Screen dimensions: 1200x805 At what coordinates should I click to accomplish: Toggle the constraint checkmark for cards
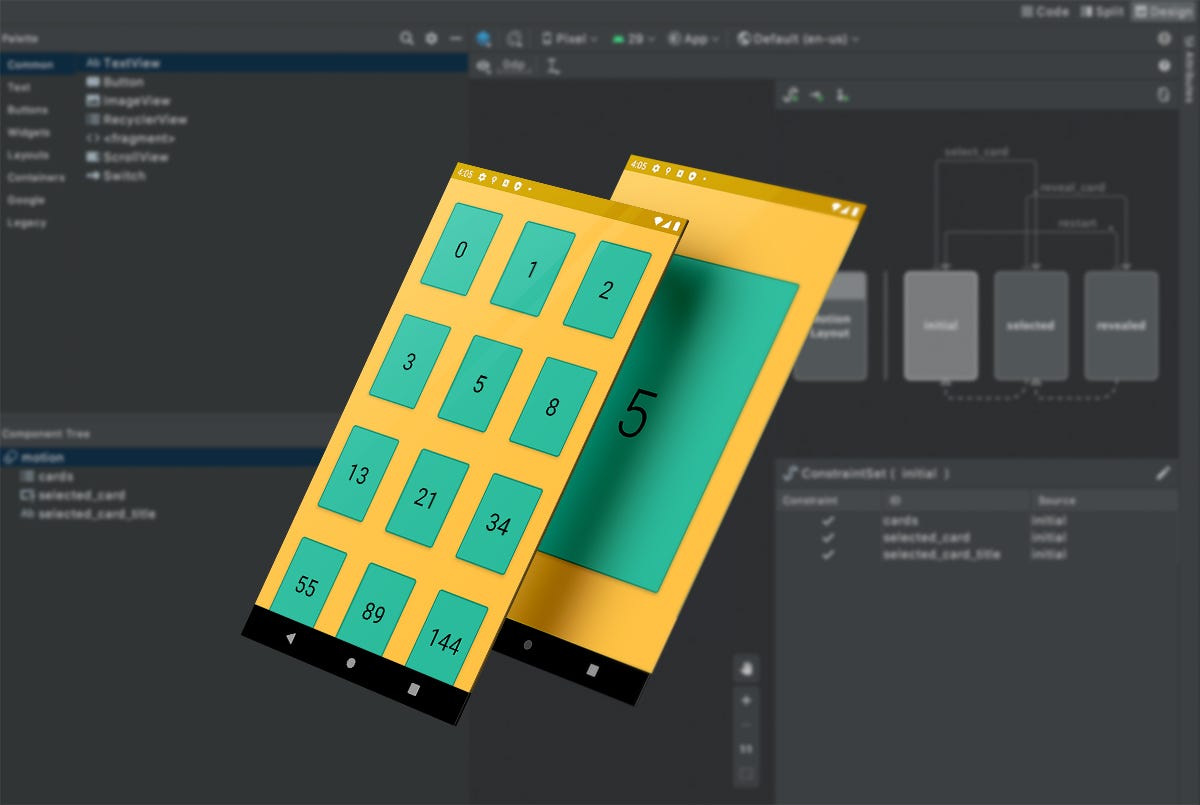tap(828, 520)
